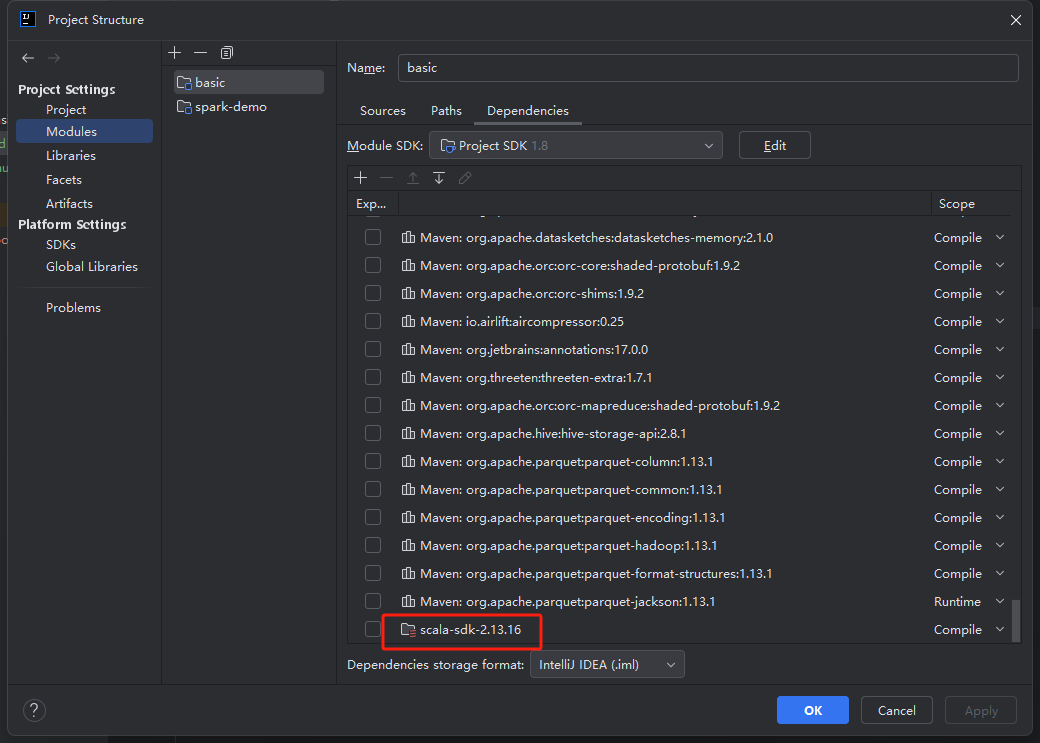Open help question mark icon
This screenshot has height=743, width=1040.
(34, 710)
